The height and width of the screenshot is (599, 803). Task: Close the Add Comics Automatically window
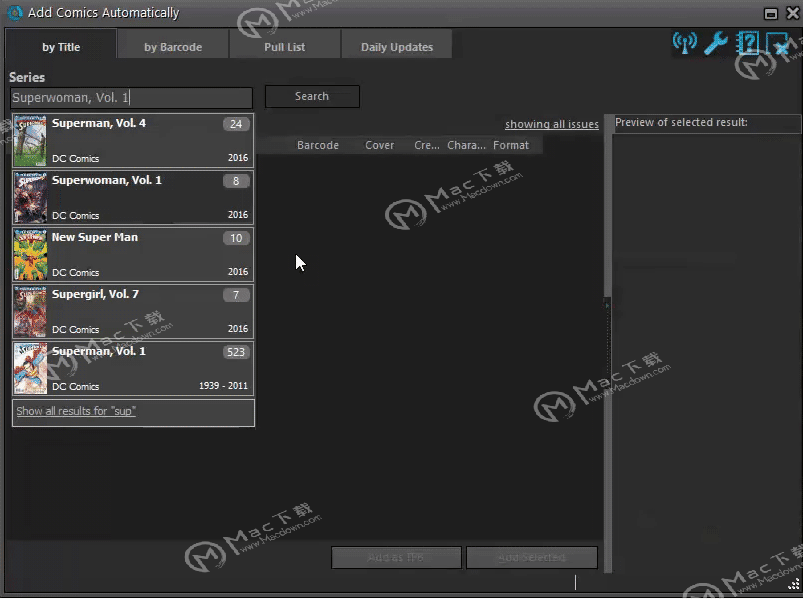792,13
